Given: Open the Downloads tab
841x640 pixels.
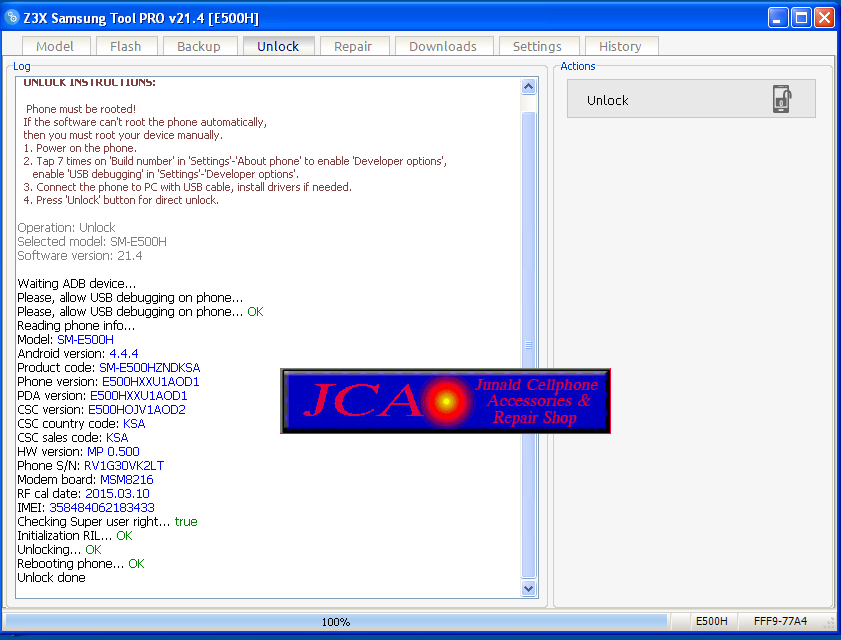Looking at the screenshot, I should click(443, 46).
